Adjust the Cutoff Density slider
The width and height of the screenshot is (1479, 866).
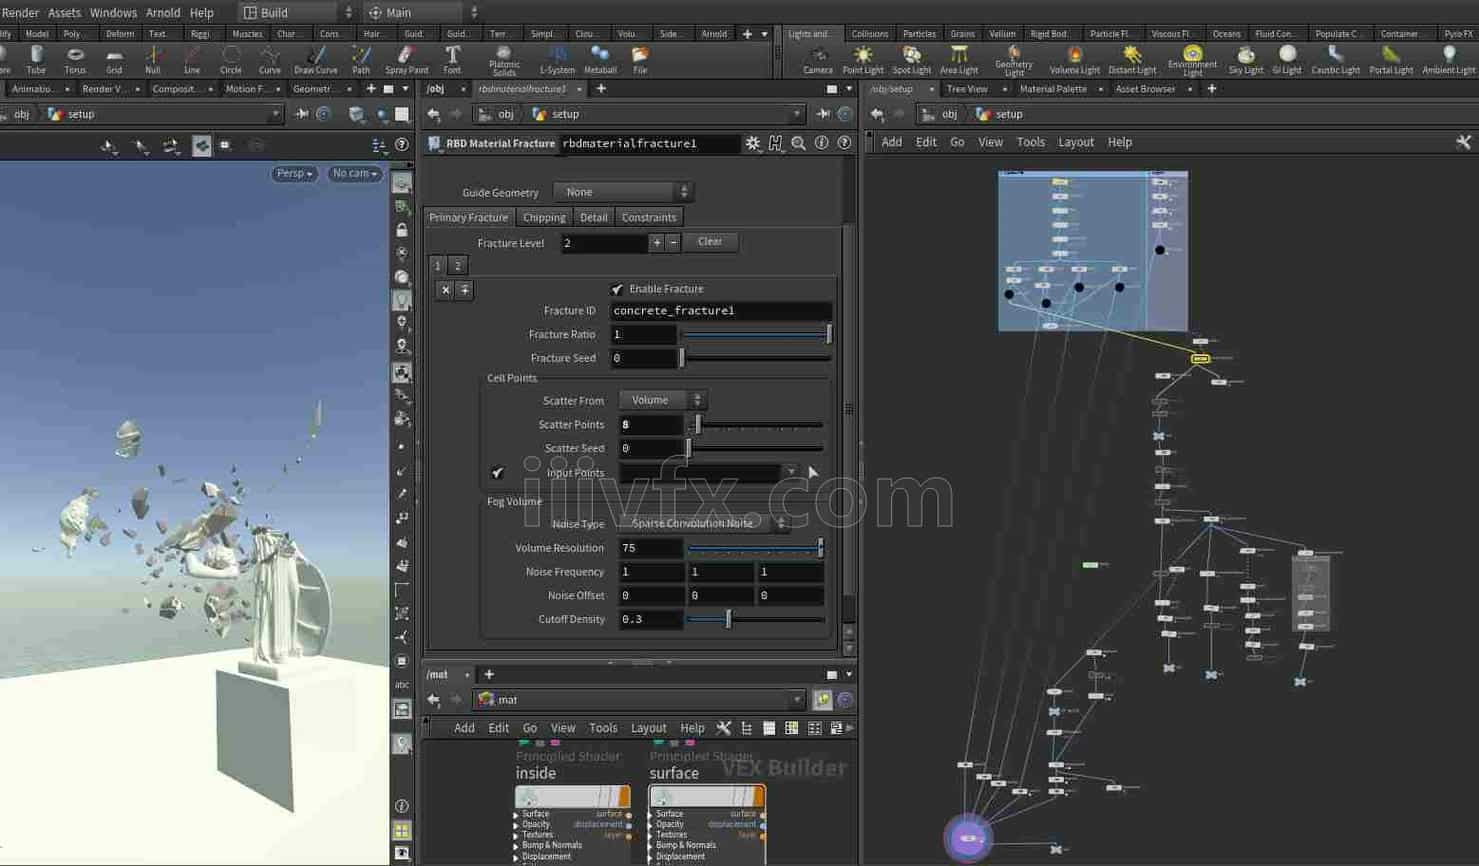pyautogui.click(x=757, y=620)
